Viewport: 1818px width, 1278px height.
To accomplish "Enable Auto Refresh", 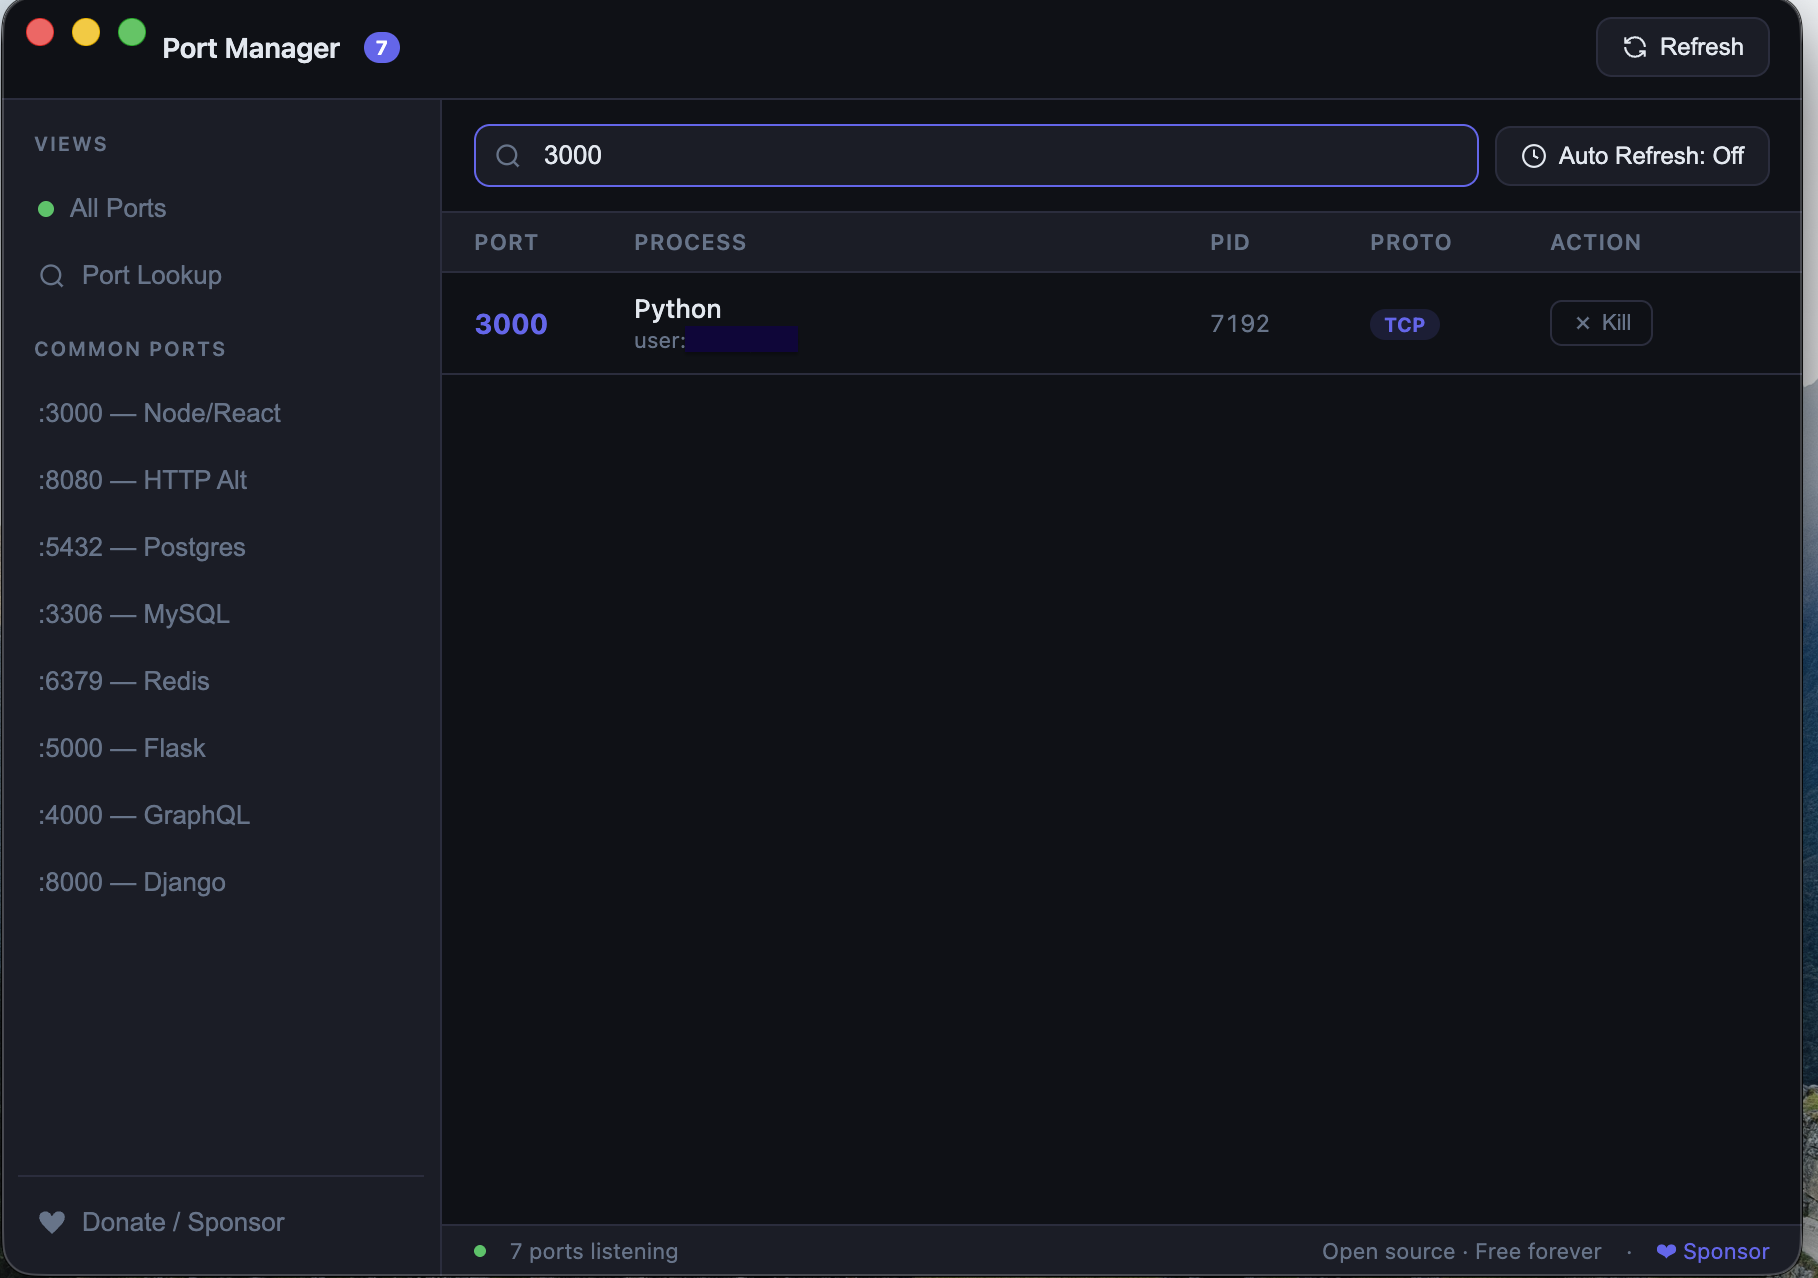I will pyautogui.click(x=1631, y=155).
